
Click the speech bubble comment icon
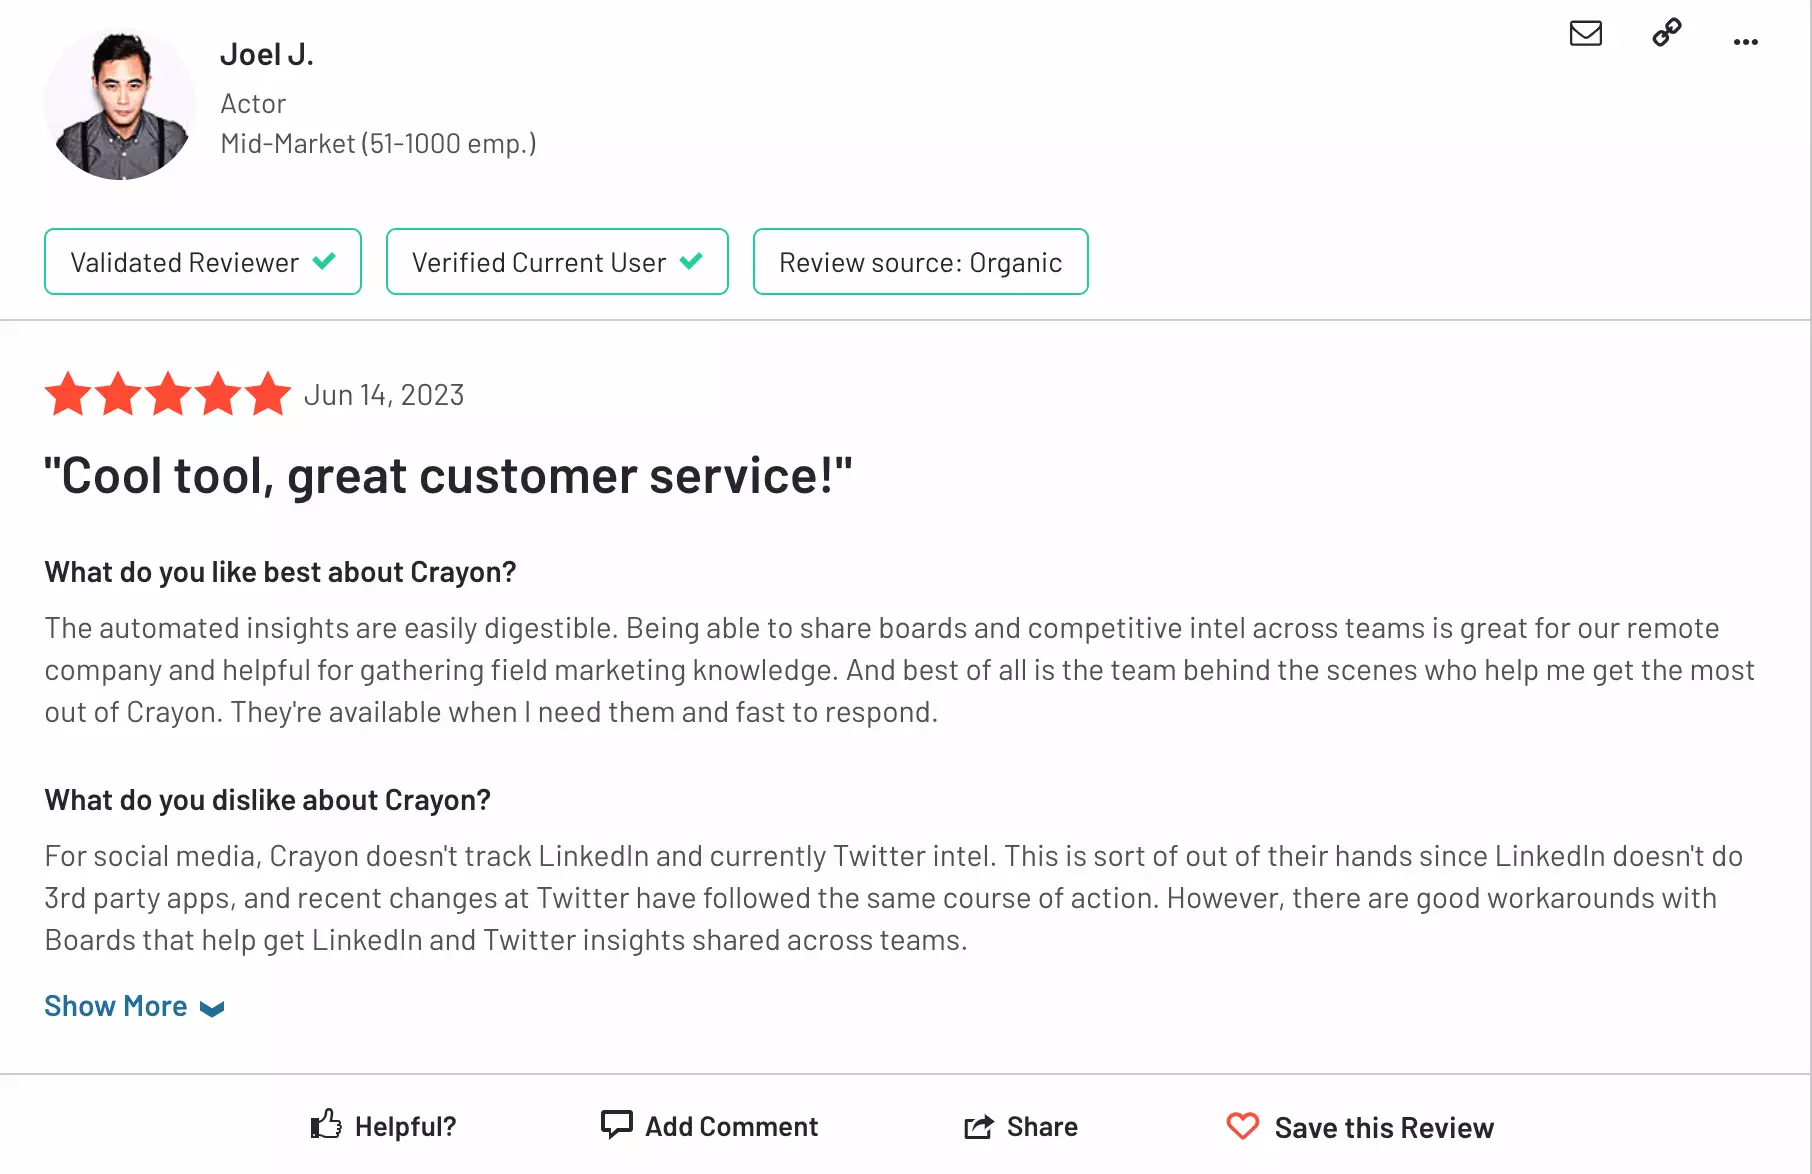point(617,1125)
